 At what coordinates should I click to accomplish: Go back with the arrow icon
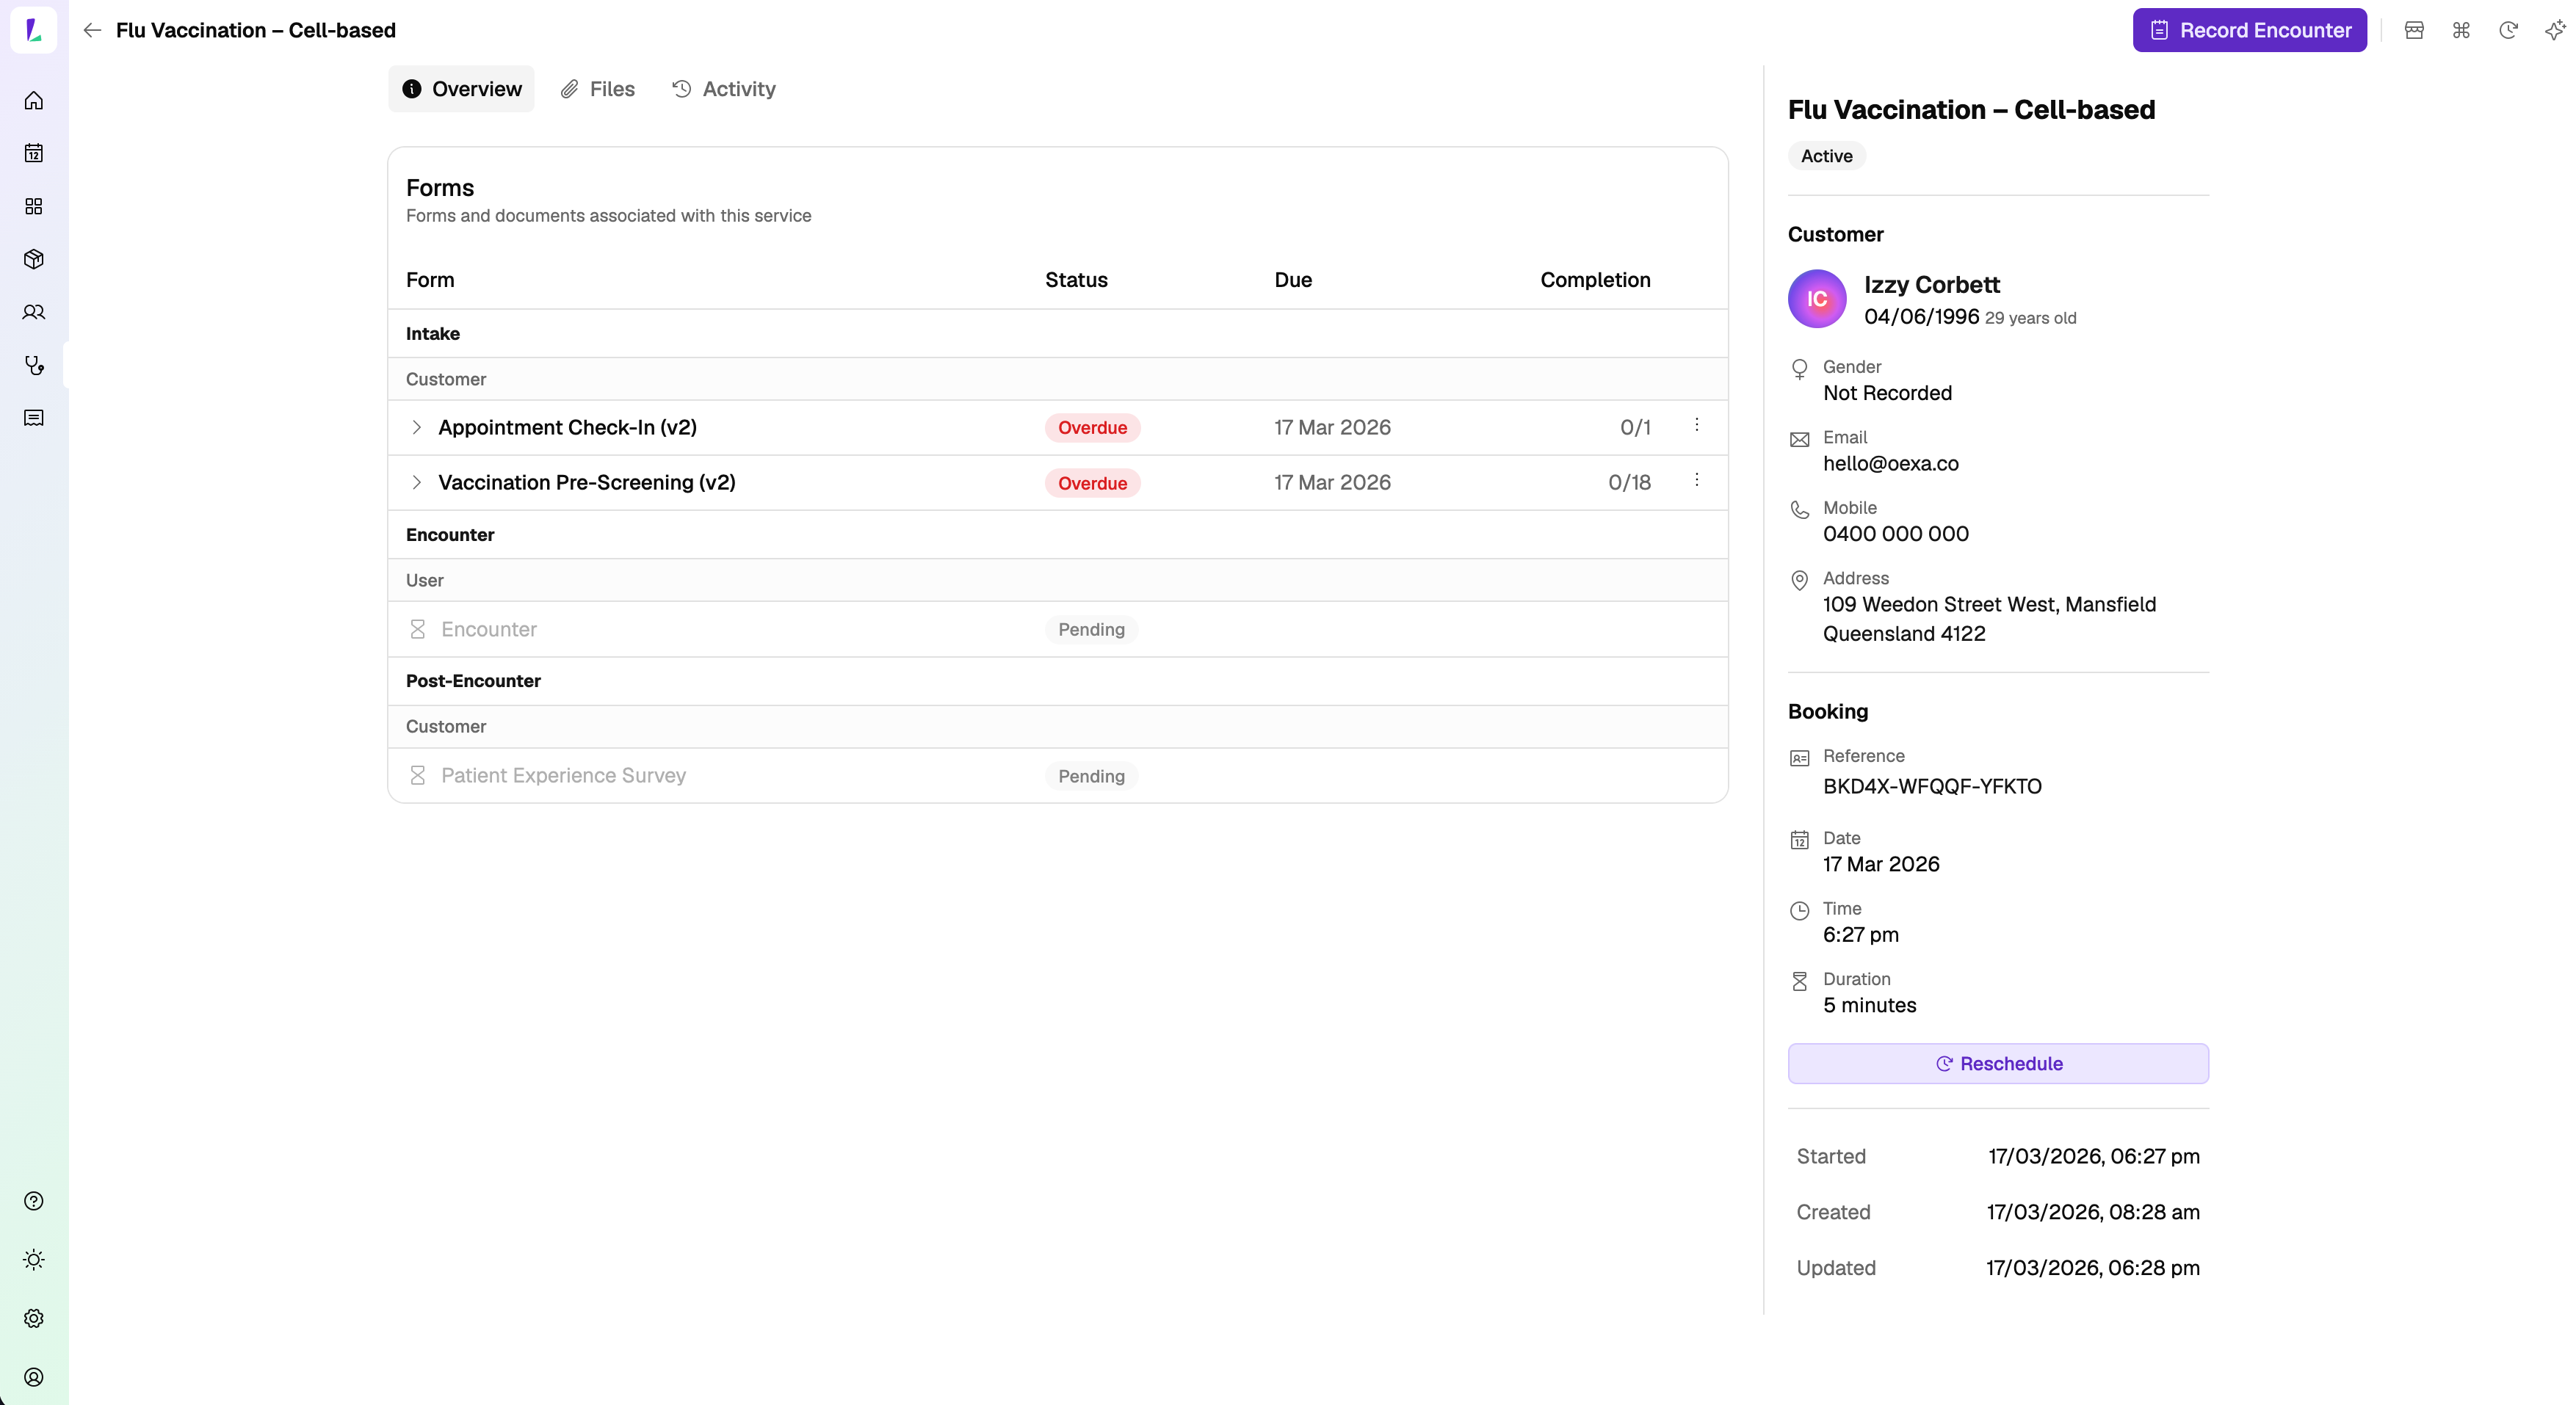92,30
